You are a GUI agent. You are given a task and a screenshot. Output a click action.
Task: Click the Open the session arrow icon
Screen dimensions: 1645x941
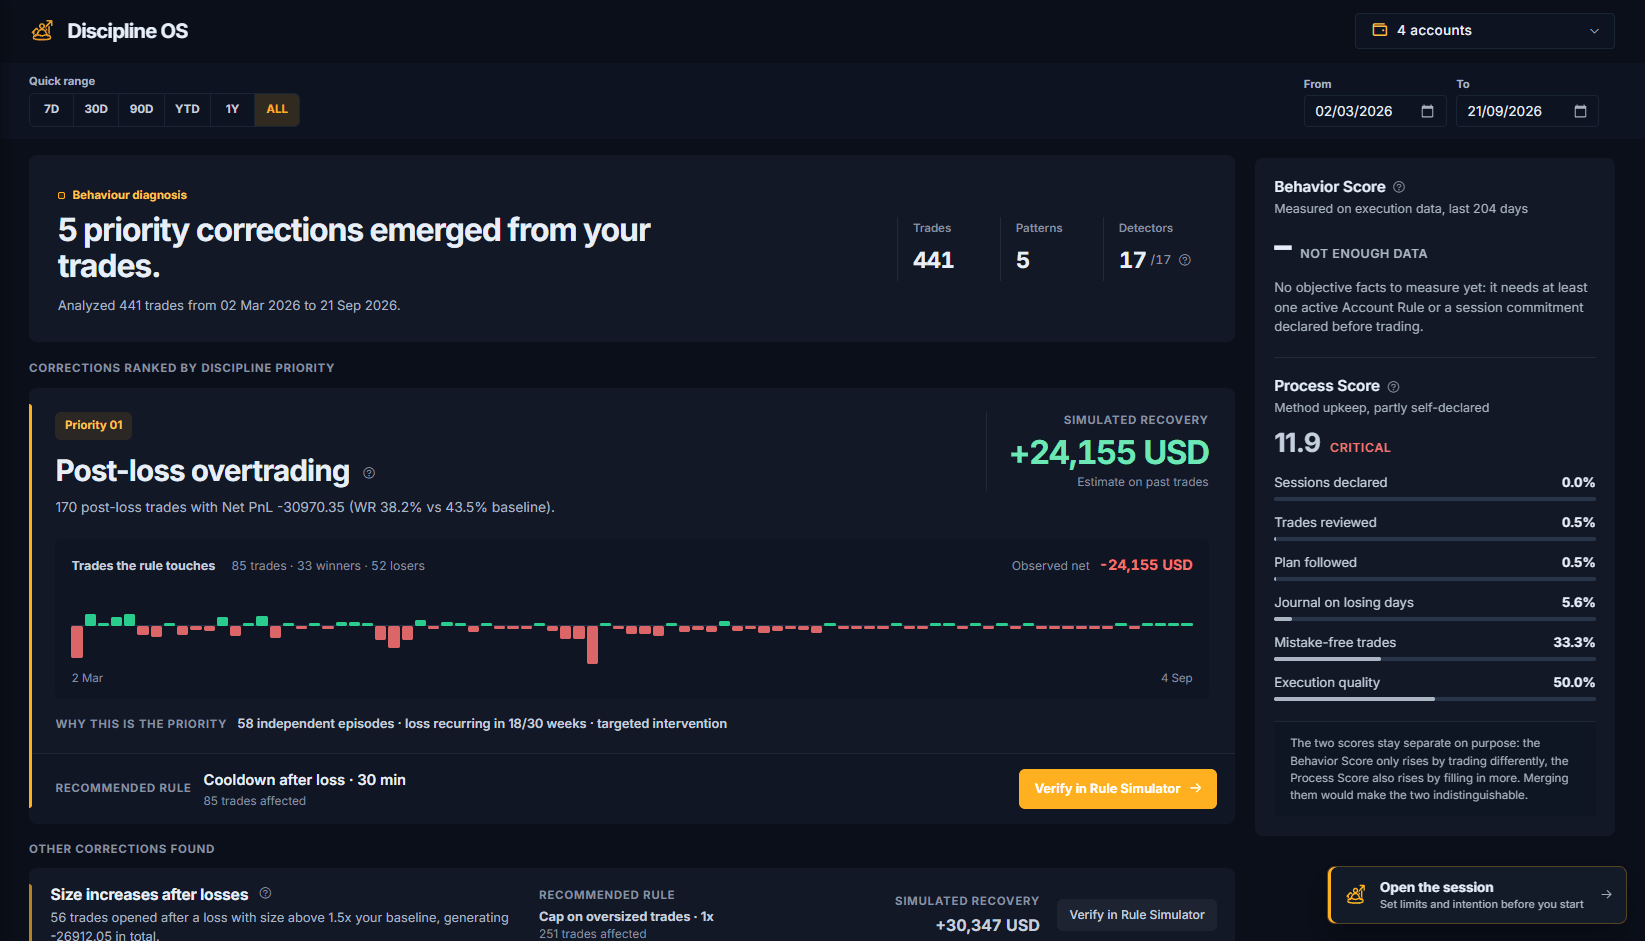coord(1606,895)
